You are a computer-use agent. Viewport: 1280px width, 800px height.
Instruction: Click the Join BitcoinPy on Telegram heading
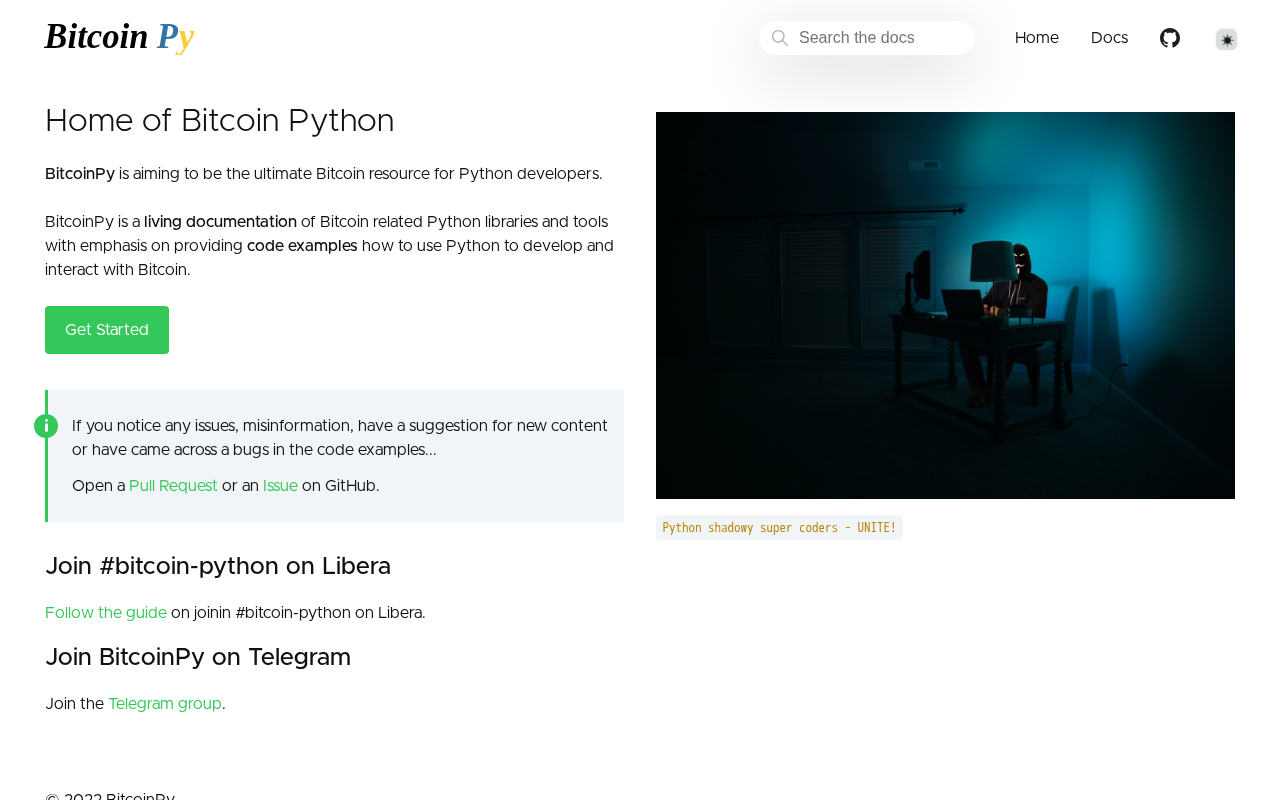pyautogui.click(x=198, y=657)
